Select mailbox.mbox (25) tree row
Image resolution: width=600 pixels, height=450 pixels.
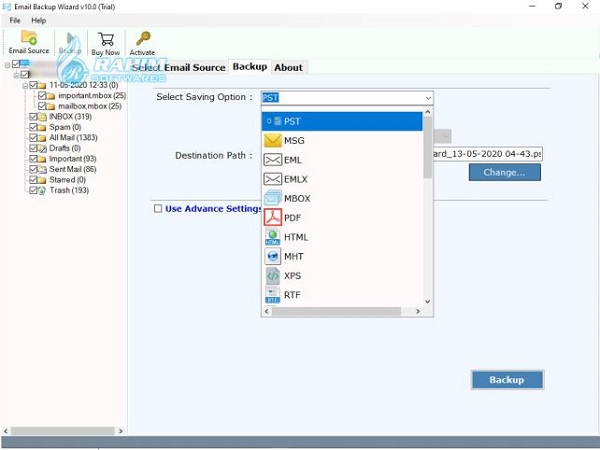click(x=90, y=106)
